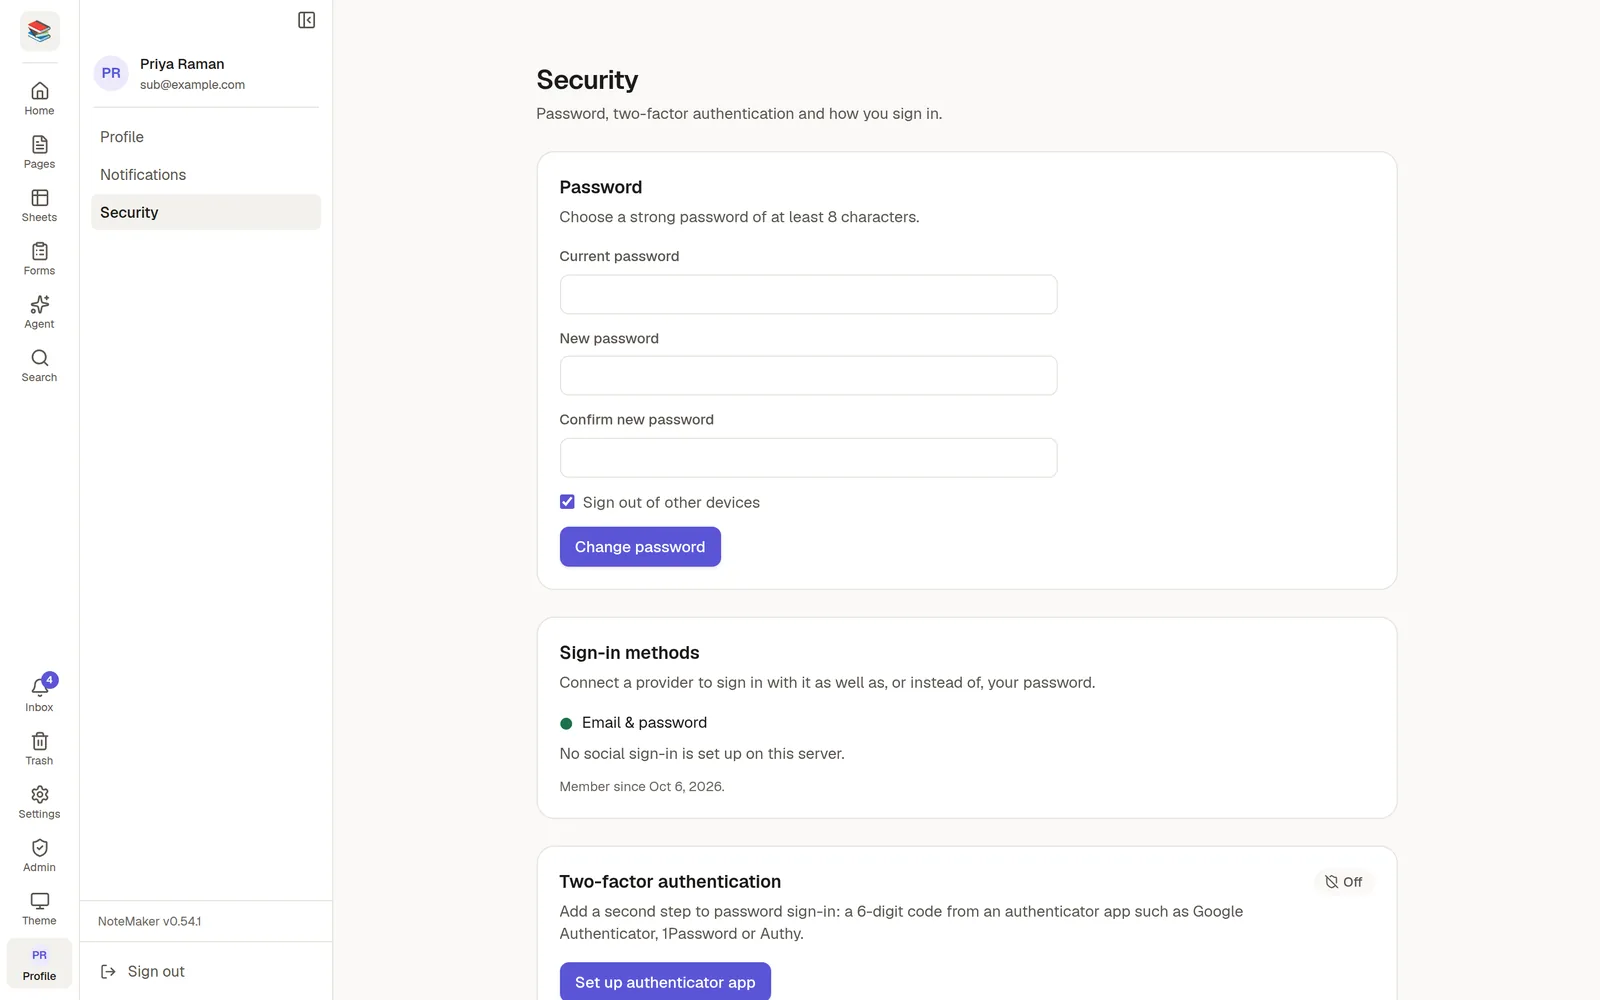
Task: Uncheck Sign out of other devices
Action: coord(567,502)
